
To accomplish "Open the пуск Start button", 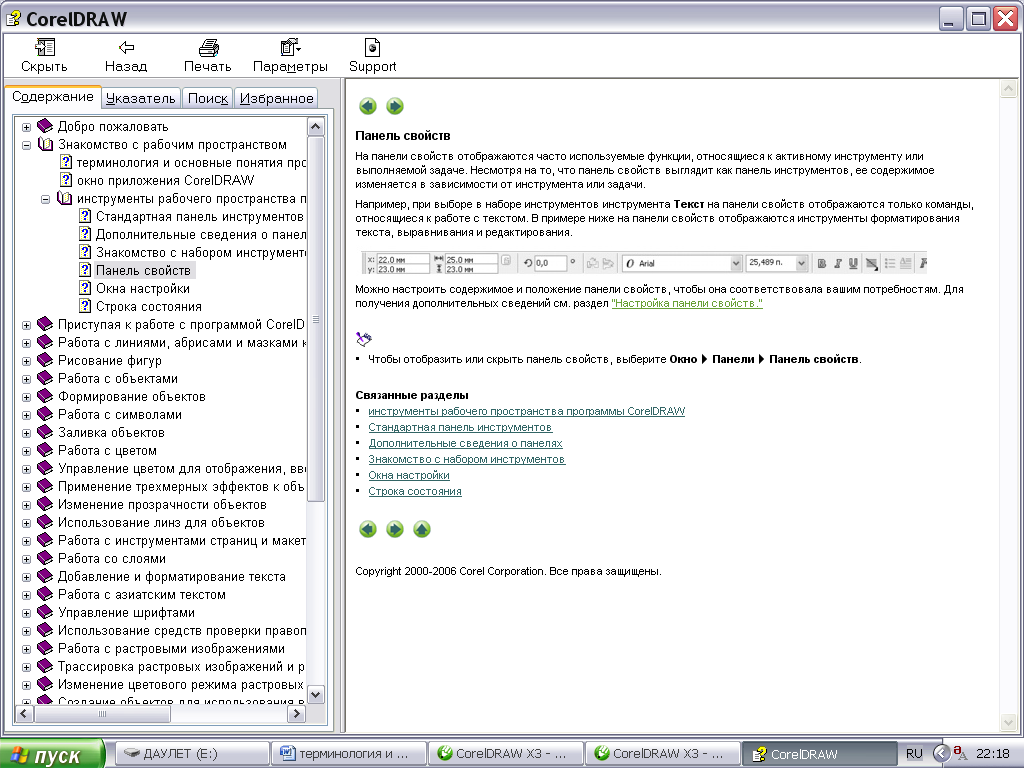I will pos(52,754).
